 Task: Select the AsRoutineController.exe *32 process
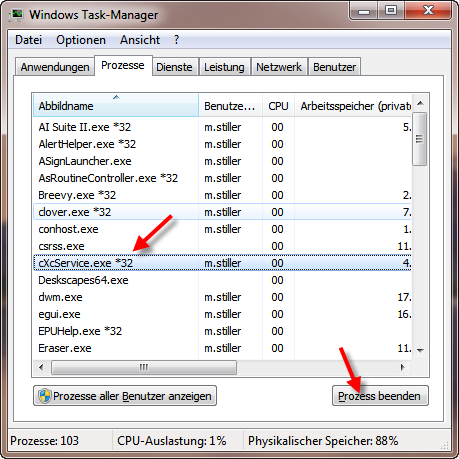pyautogui.click(x=222, y=178)
